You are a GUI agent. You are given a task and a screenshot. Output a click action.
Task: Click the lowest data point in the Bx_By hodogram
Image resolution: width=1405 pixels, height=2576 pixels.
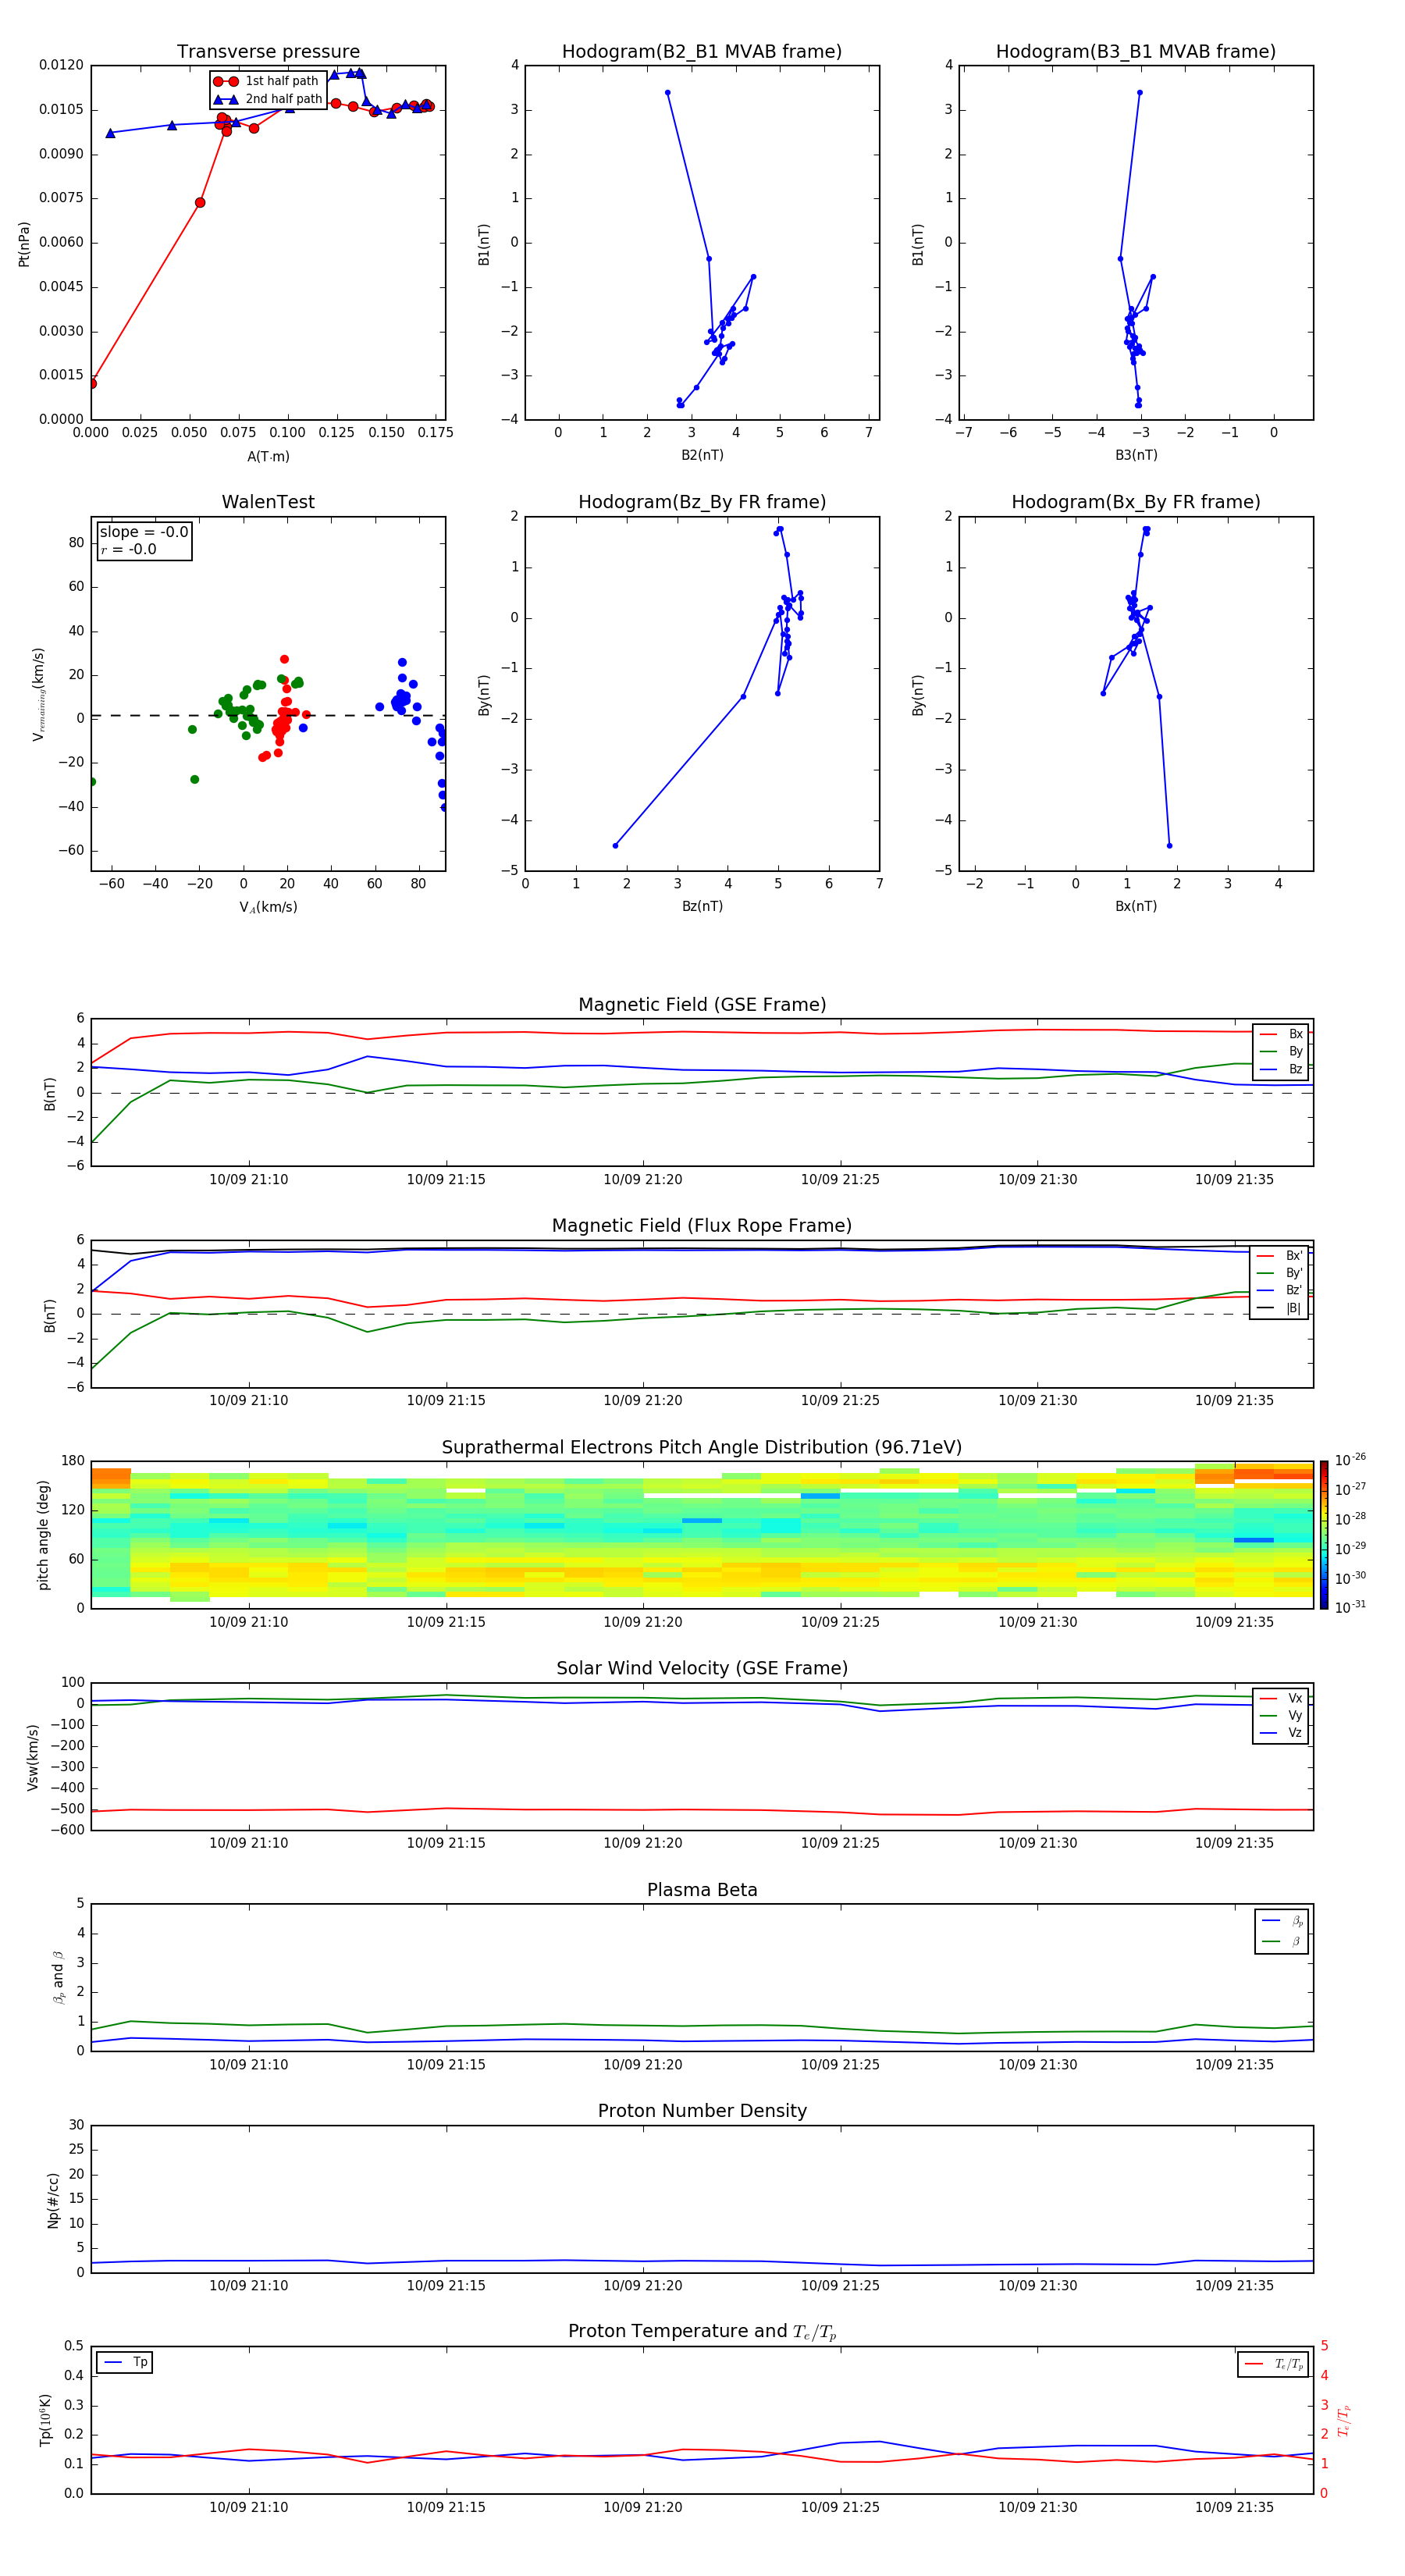(x=1169, y=846)
